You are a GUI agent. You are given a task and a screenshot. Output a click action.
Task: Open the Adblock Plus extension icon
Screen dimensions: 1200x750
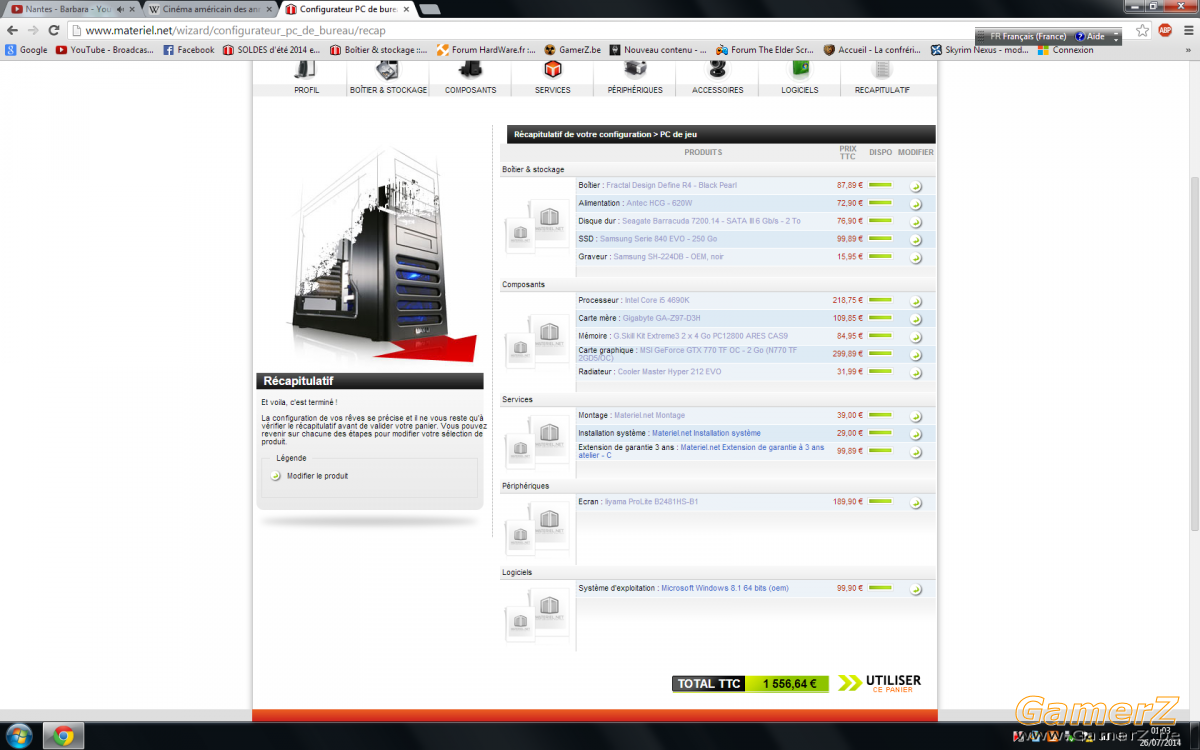pyautogui.click(x=1164, y=30)
